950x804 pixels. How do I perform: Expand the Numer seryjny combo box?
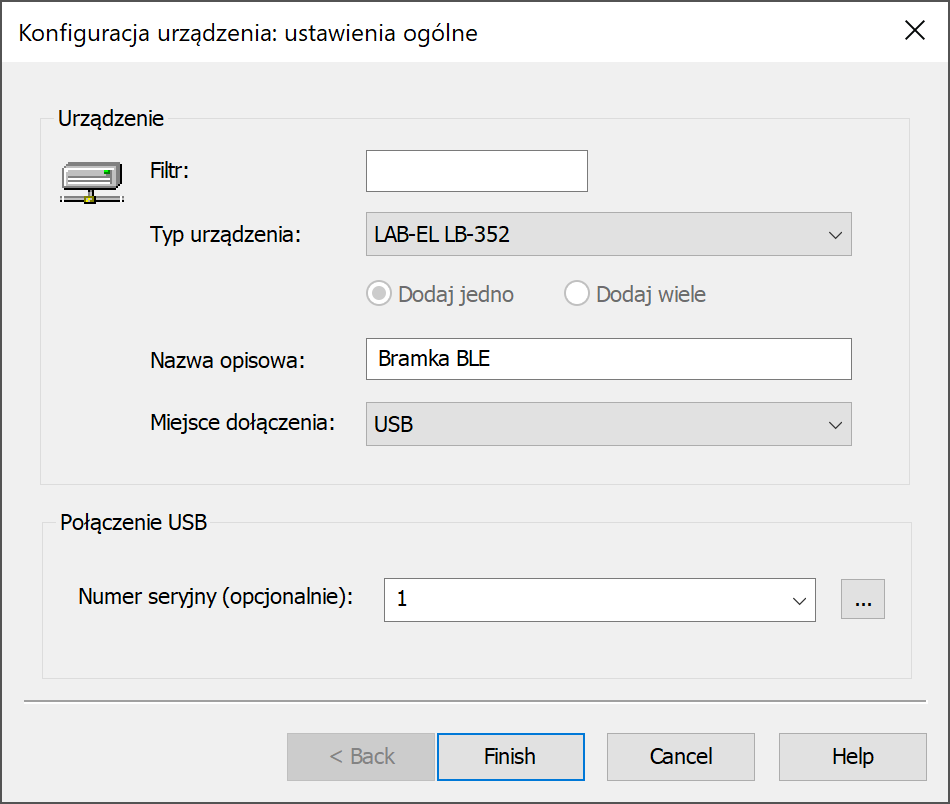[x=799, y=600]
